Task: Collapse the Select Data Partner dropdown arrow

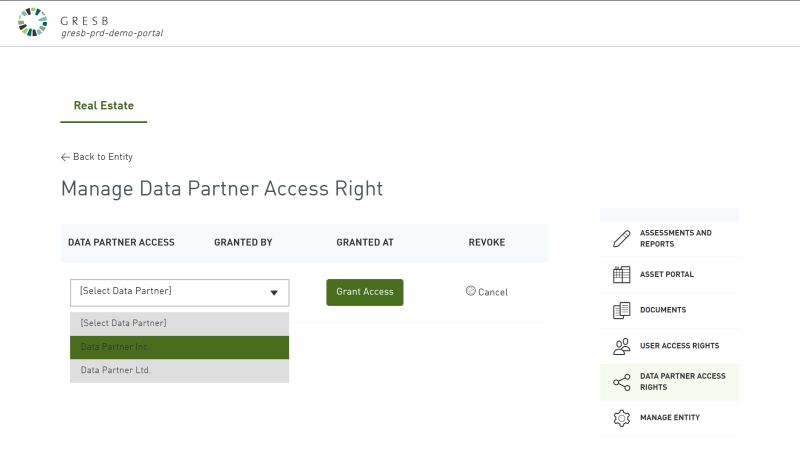Action: [x=274, y=293]
